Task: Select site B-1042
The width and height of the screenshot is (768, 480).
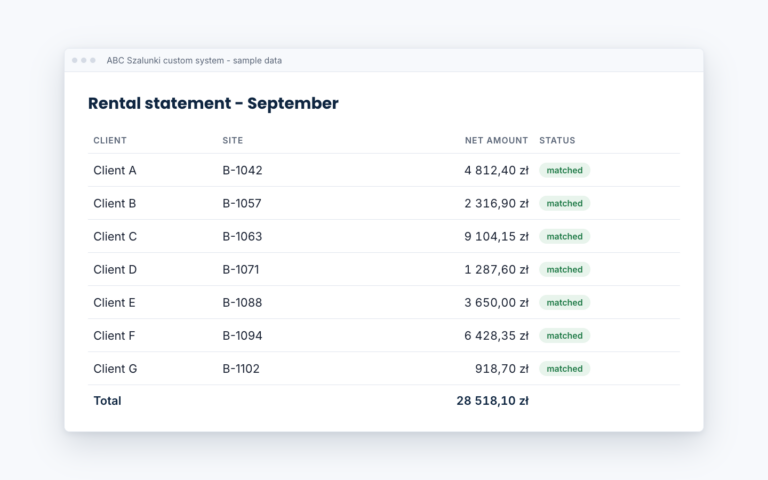Action: click(x=242, y=170)
